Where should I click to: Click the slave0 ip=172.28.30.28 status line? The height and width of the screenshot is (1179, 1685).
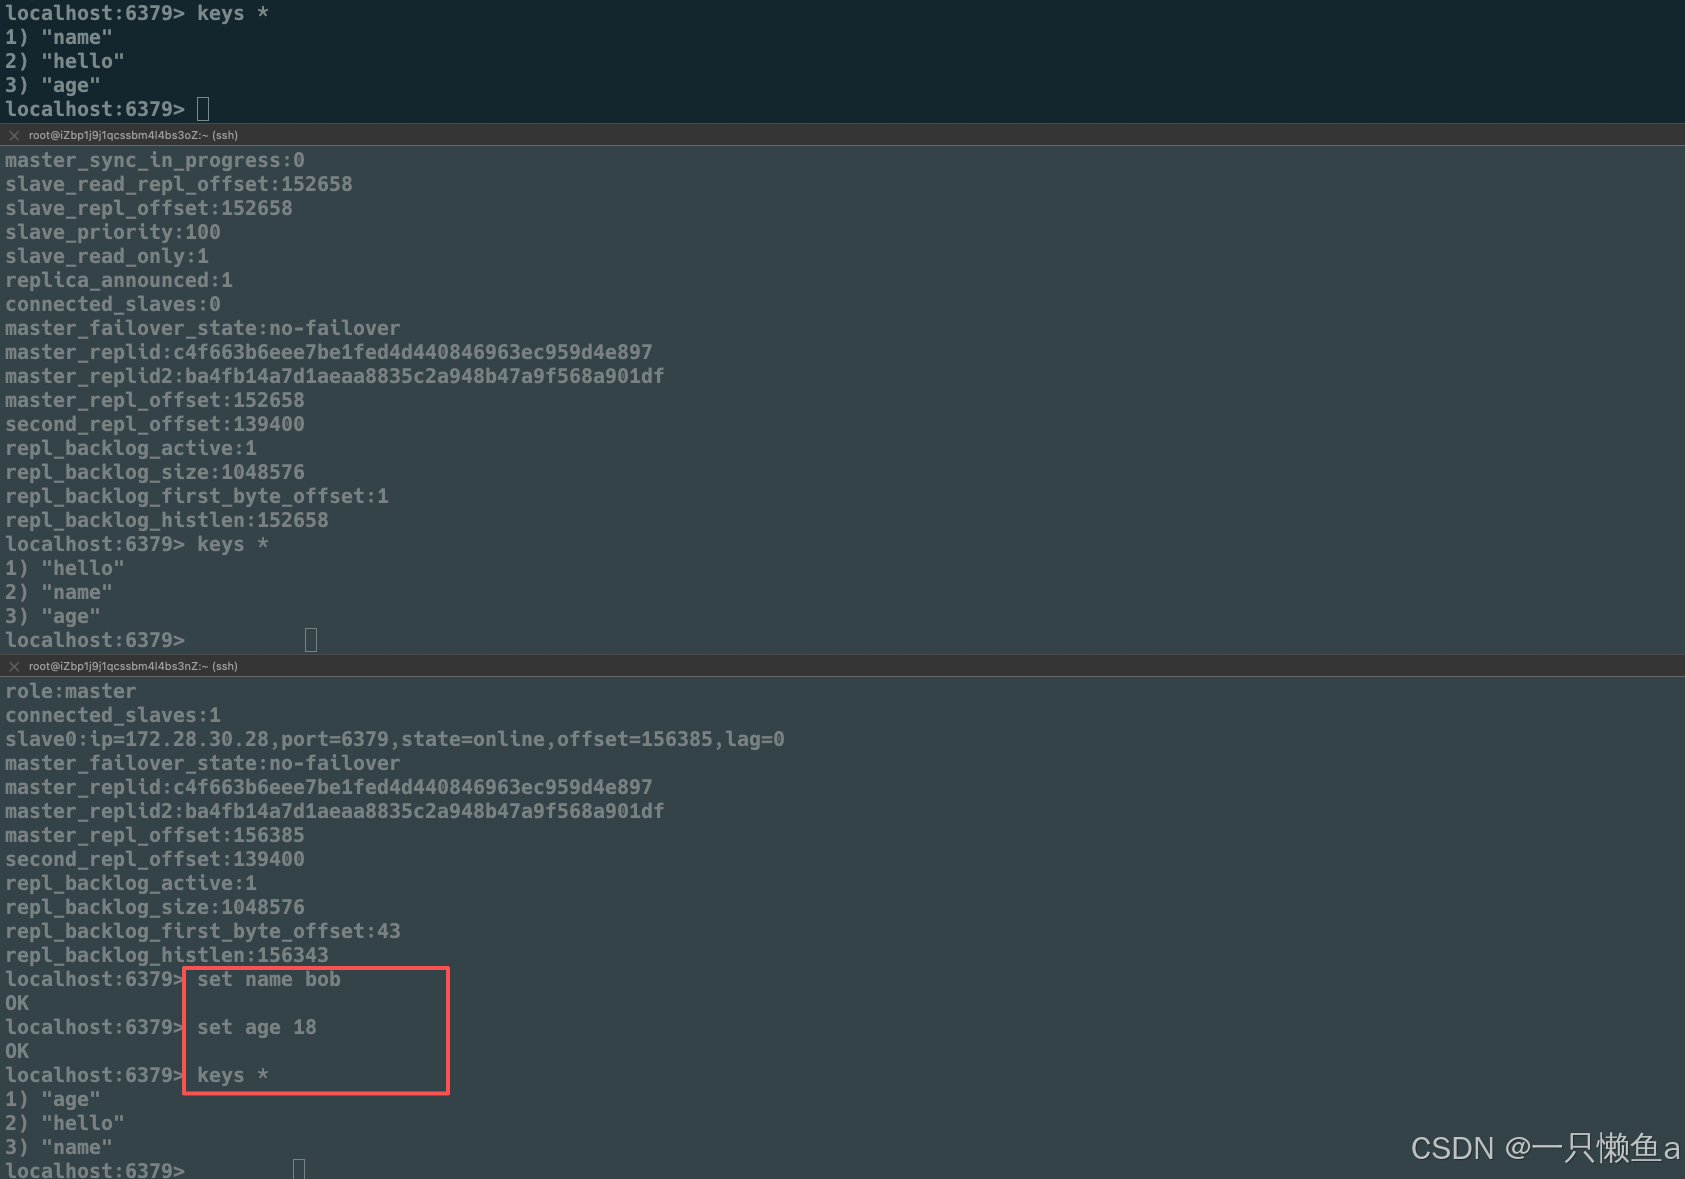[x=395, y=739]
